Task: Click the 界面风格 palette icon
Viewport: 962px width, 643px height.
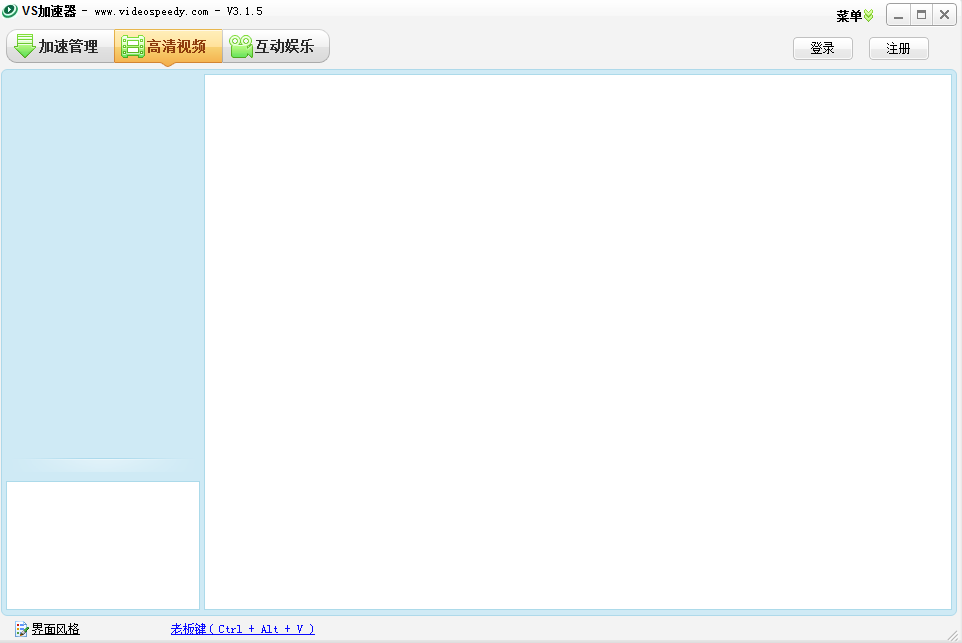Action: point(21,629)
